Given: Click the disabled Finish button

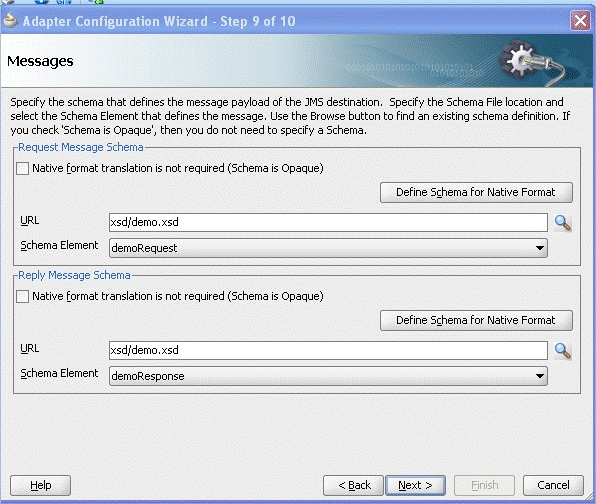Looking at the screenshot, I should click(x=485, y=485).
